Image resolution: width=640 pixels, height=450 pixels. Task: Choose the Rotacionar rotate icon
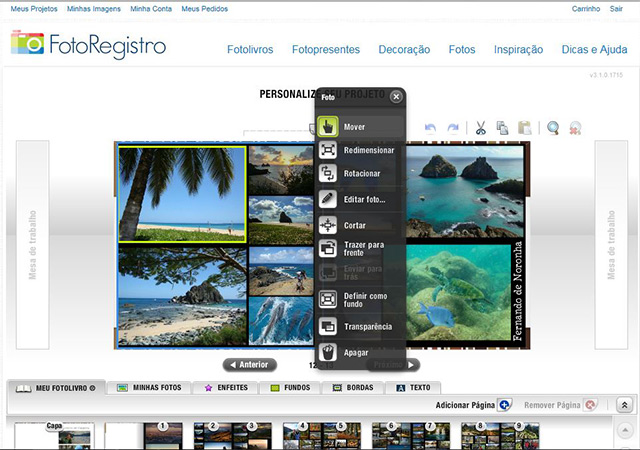click(x=328, y=174)
